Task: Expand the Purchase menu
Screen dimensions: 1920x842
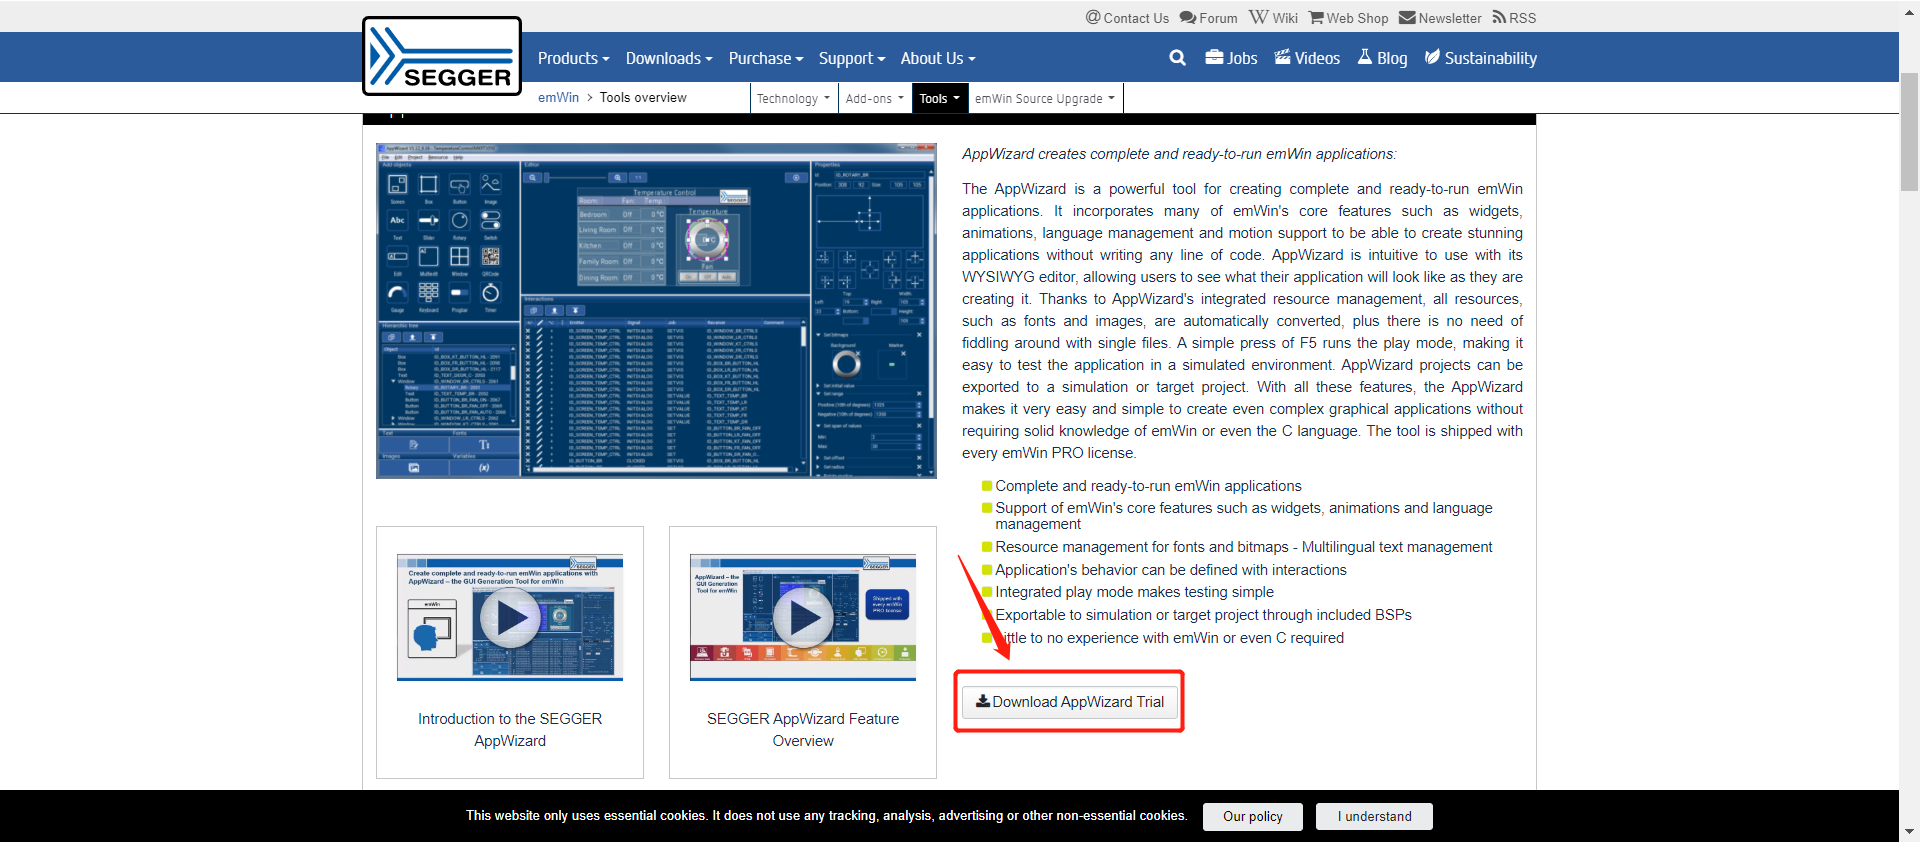Action: coord(766,58)
